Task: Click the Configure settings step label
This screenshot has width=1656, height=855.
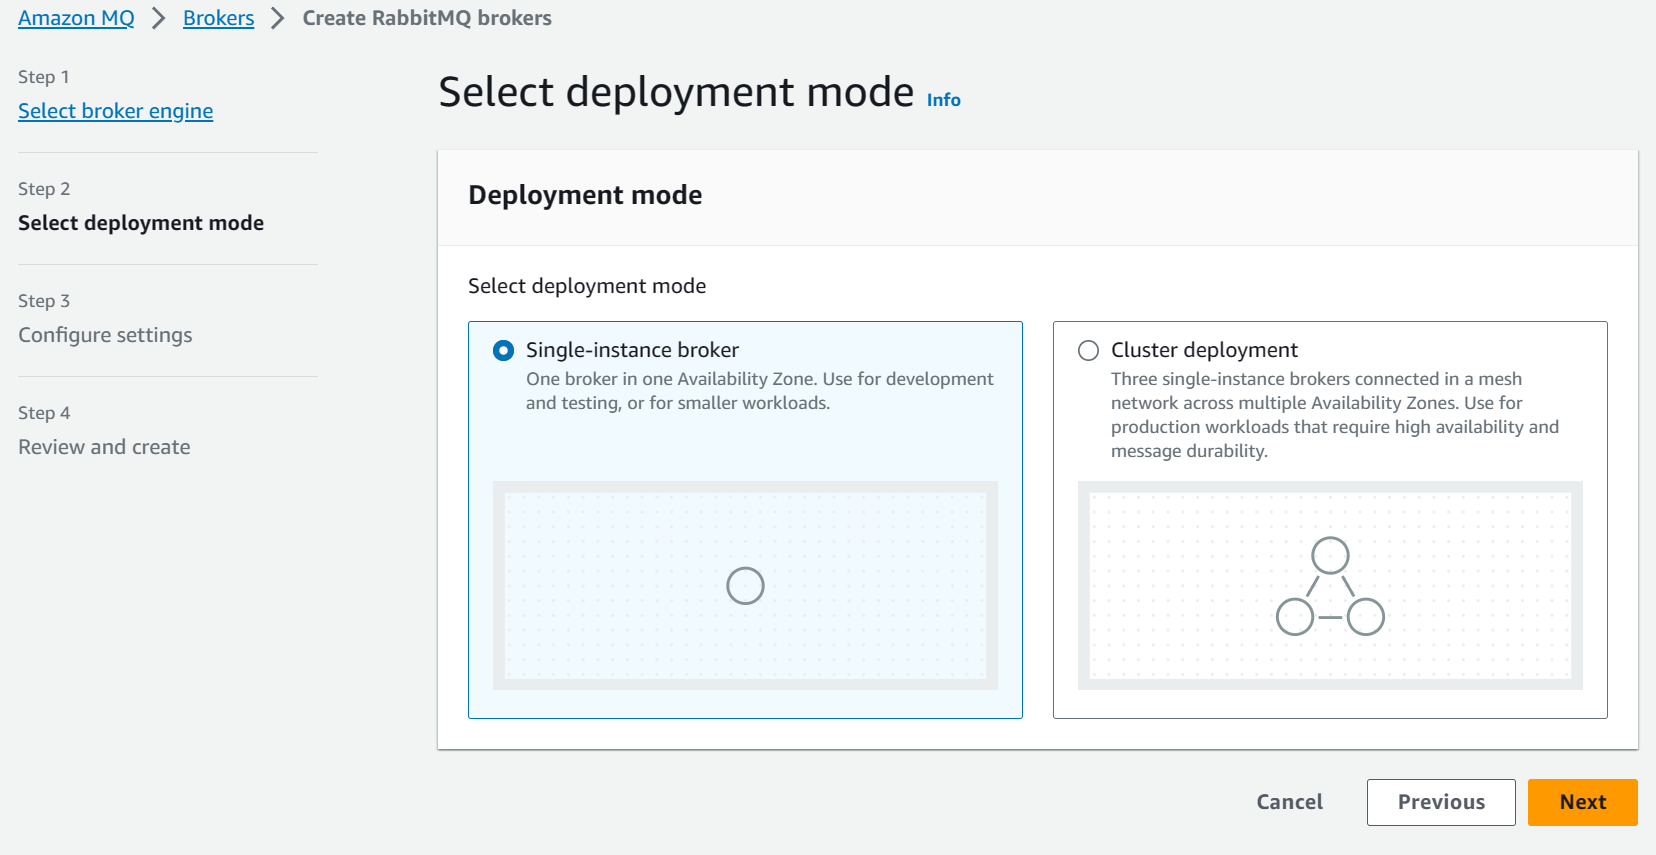Action: coord(105,335)
